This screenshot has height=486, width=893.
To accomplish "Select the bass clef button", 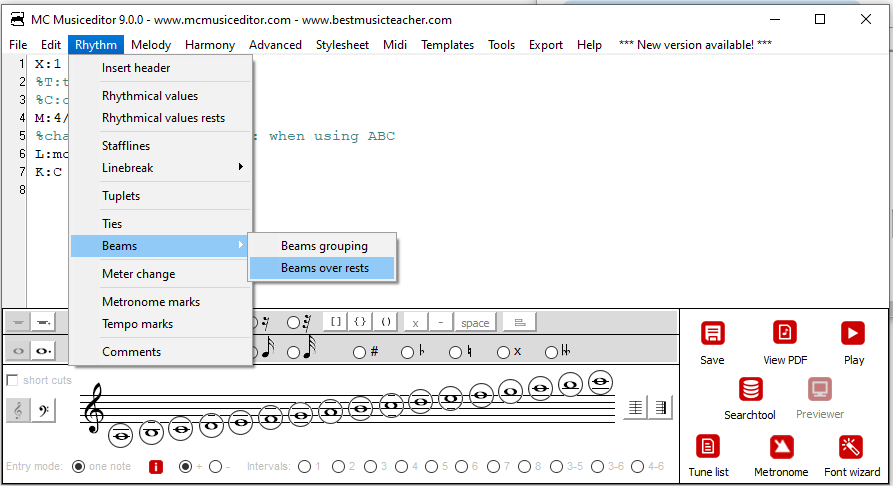I will tap(43, 410).
